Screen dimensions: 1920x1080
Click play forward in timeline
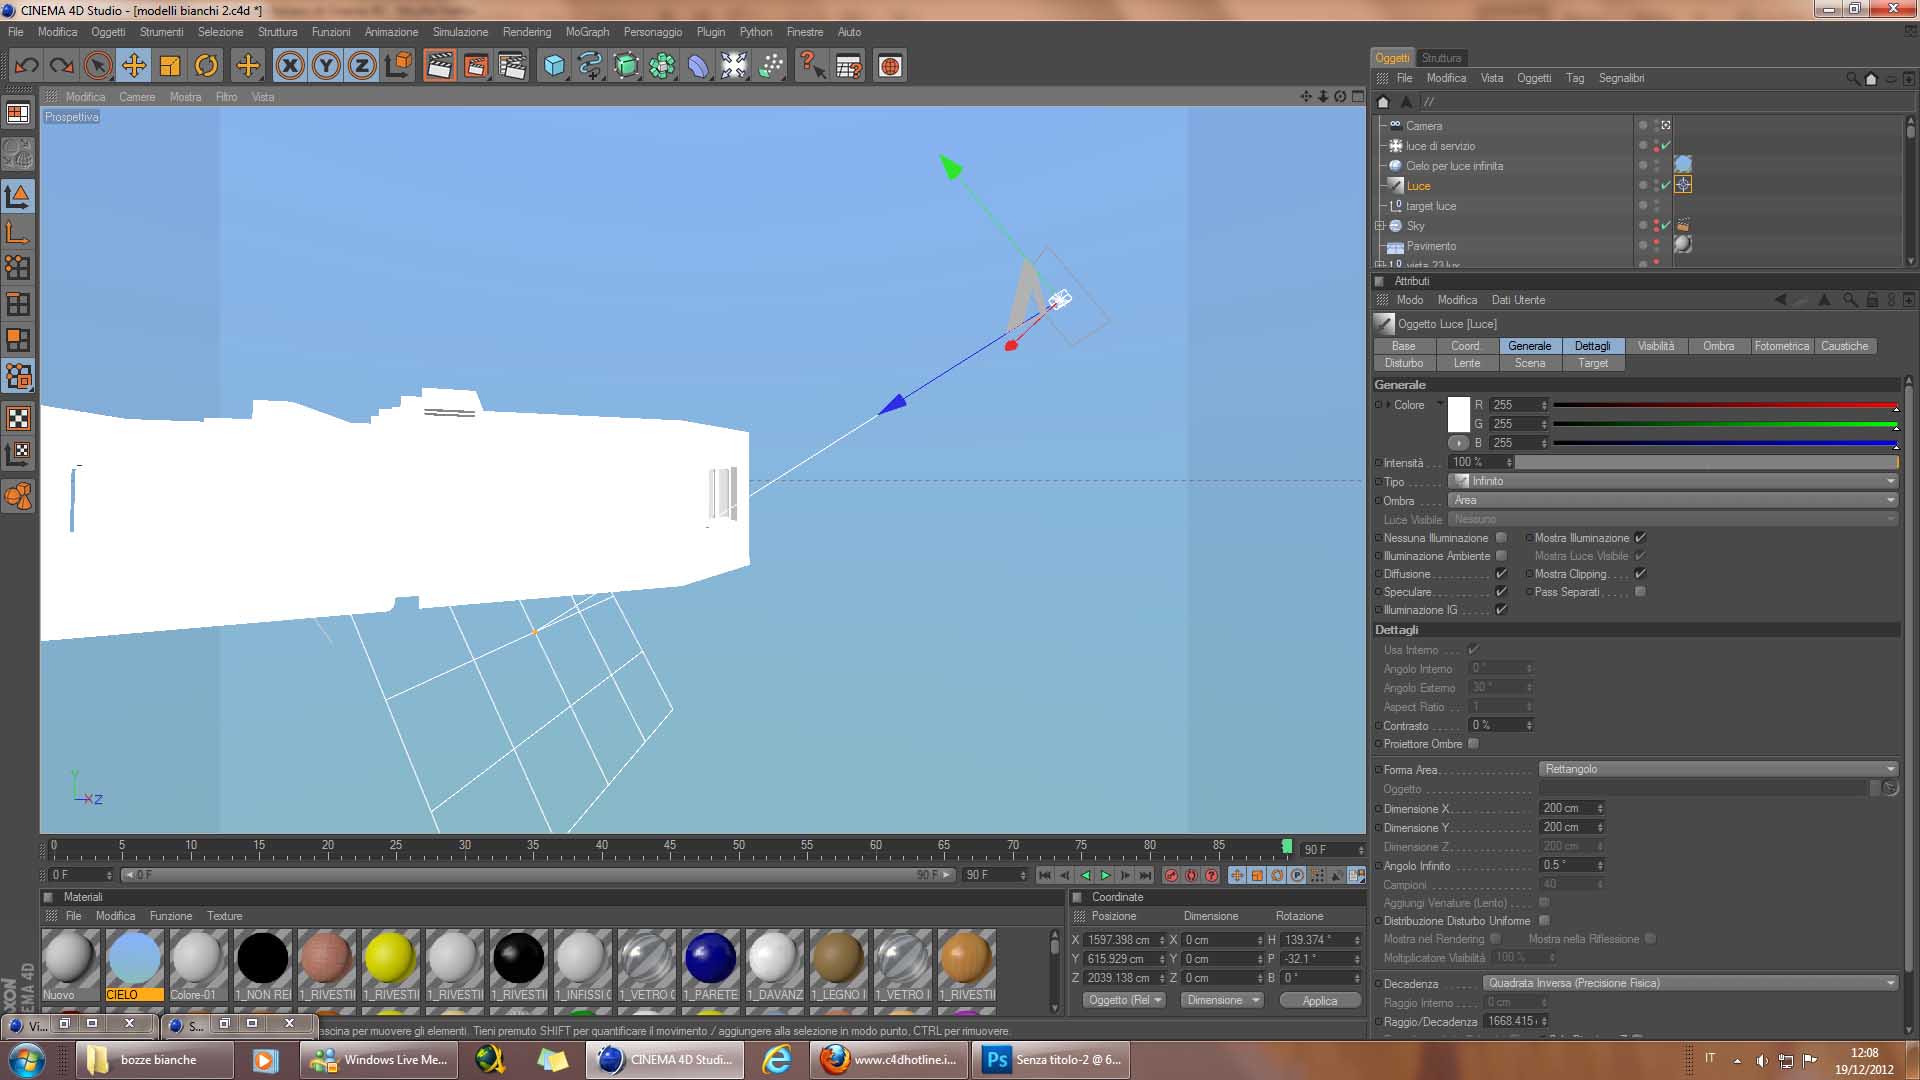point(1105,875)
